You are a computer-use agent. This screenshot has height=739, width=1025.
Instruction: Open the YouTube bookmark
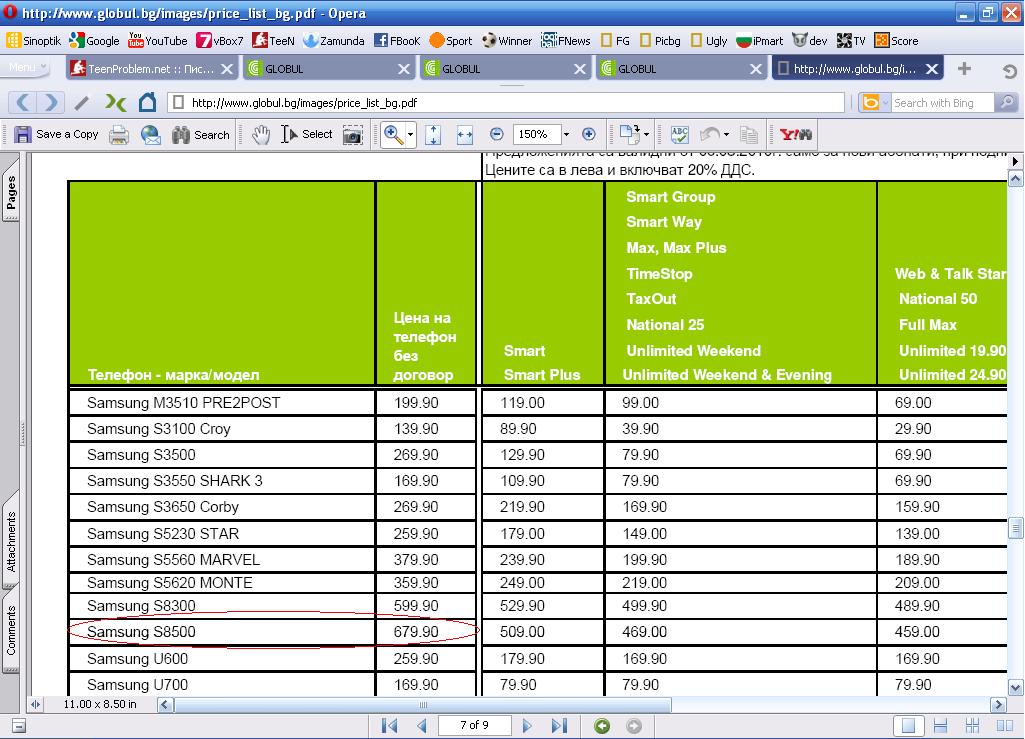(158, 41)
